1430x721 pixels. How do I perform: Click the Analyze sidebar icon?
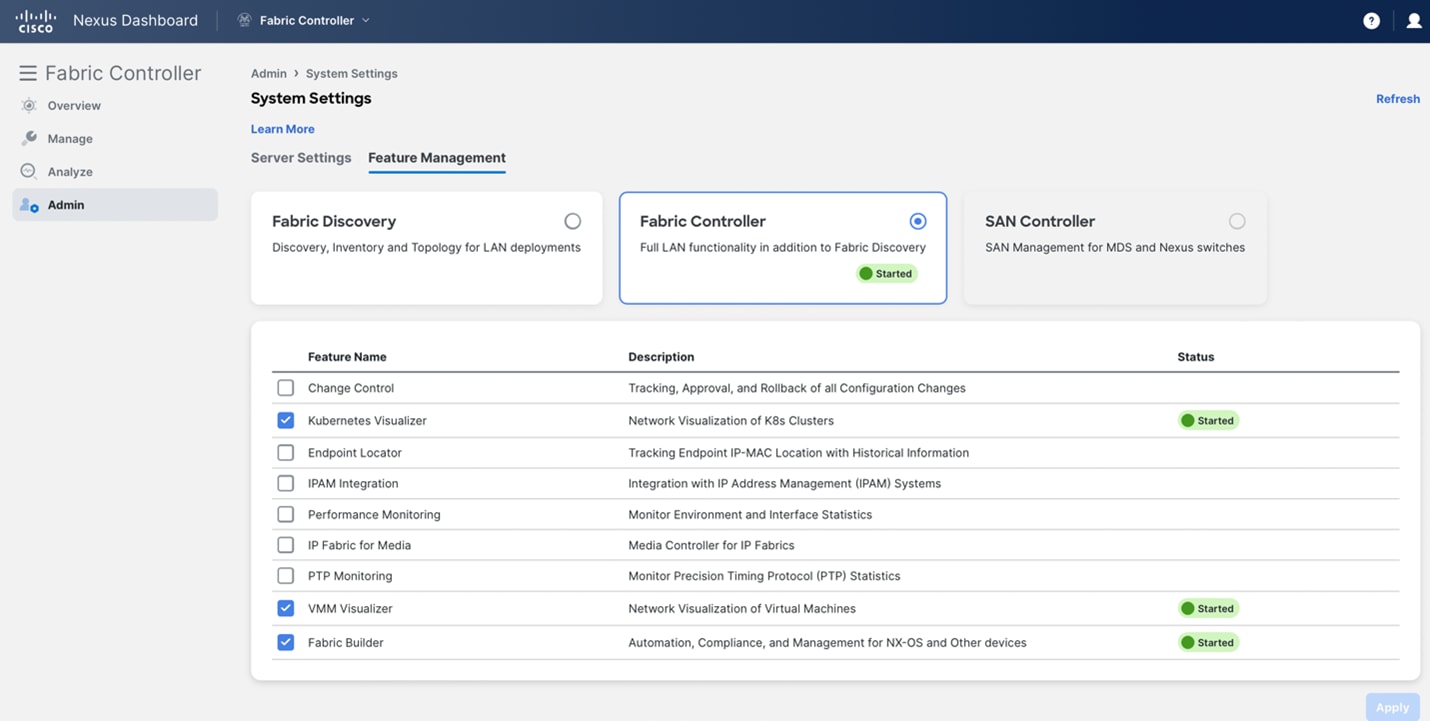pos(29,171)
